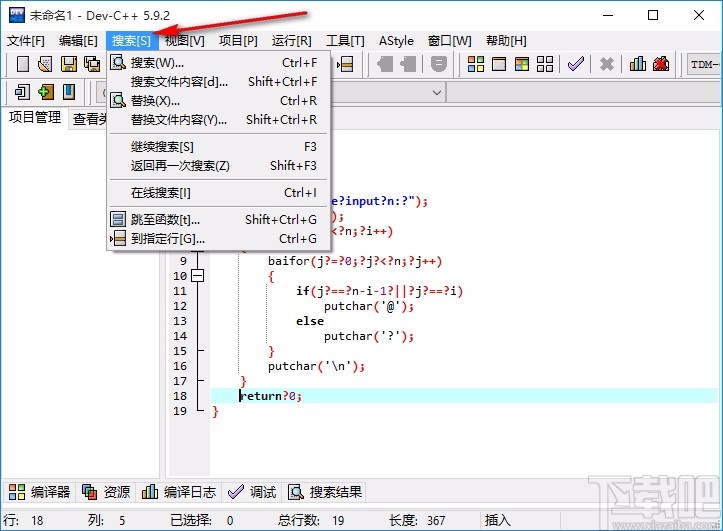Click line number 11 in the gutter
The height and width of the screenshot is (531, 723).
(180, 291)
